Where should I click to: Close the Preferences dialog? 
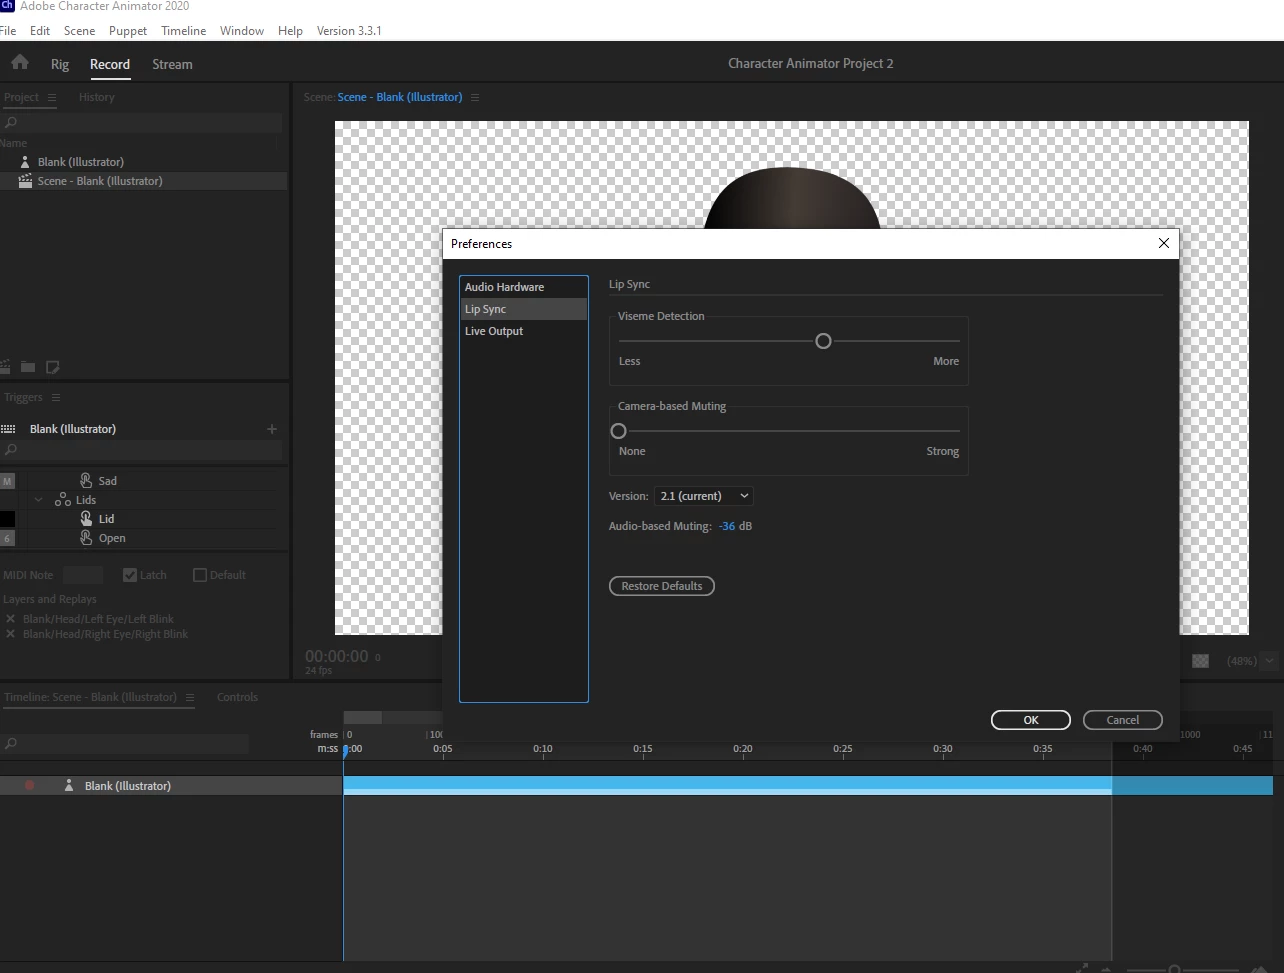click(x=1163, y=243)
